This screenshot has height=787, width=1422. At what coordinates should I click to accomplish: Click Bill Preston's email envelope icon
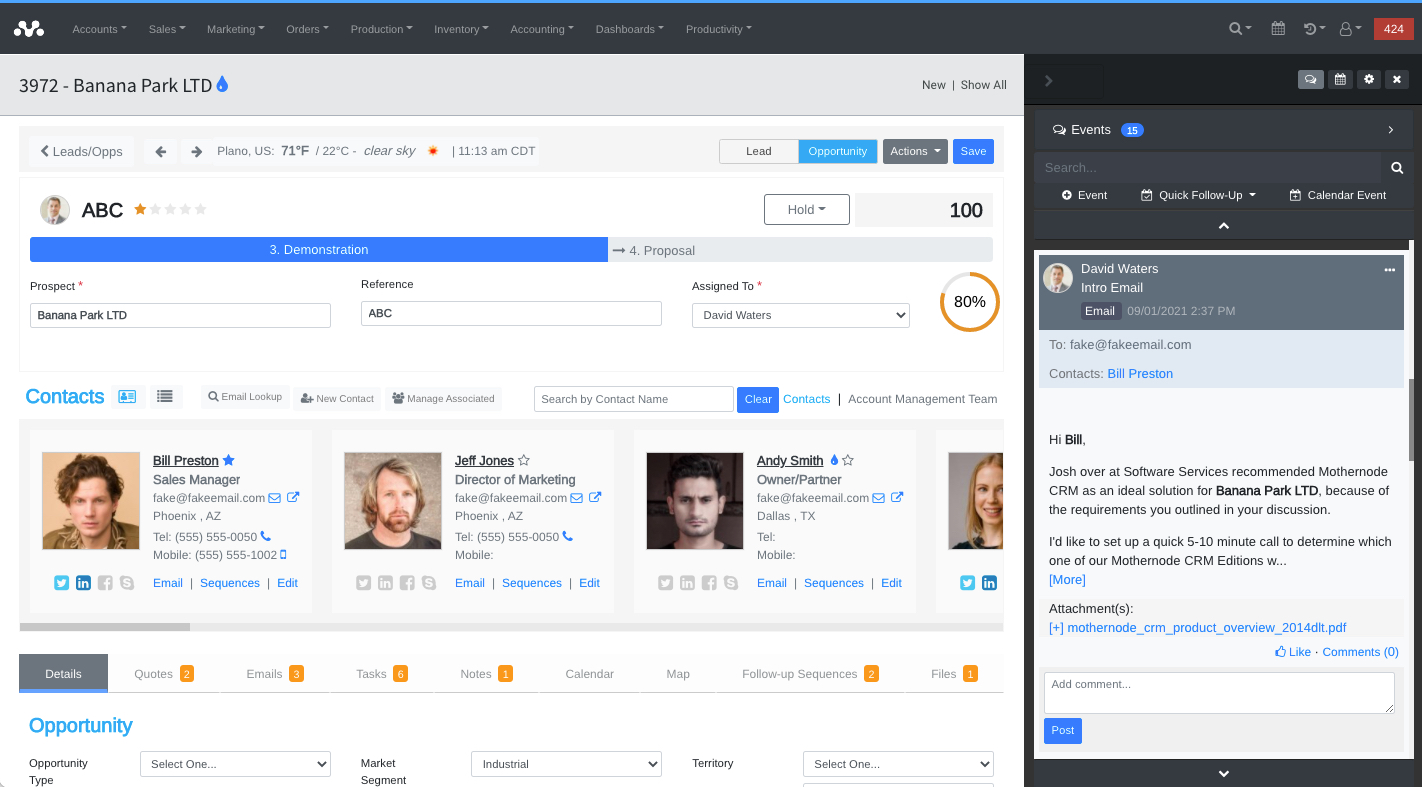click(275, 498)
